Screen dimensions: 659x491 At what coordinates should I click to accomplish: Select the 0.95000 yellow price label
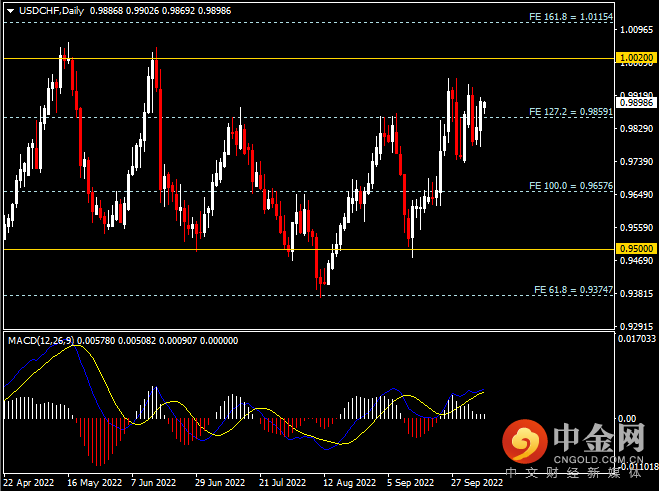pos(637,248)
